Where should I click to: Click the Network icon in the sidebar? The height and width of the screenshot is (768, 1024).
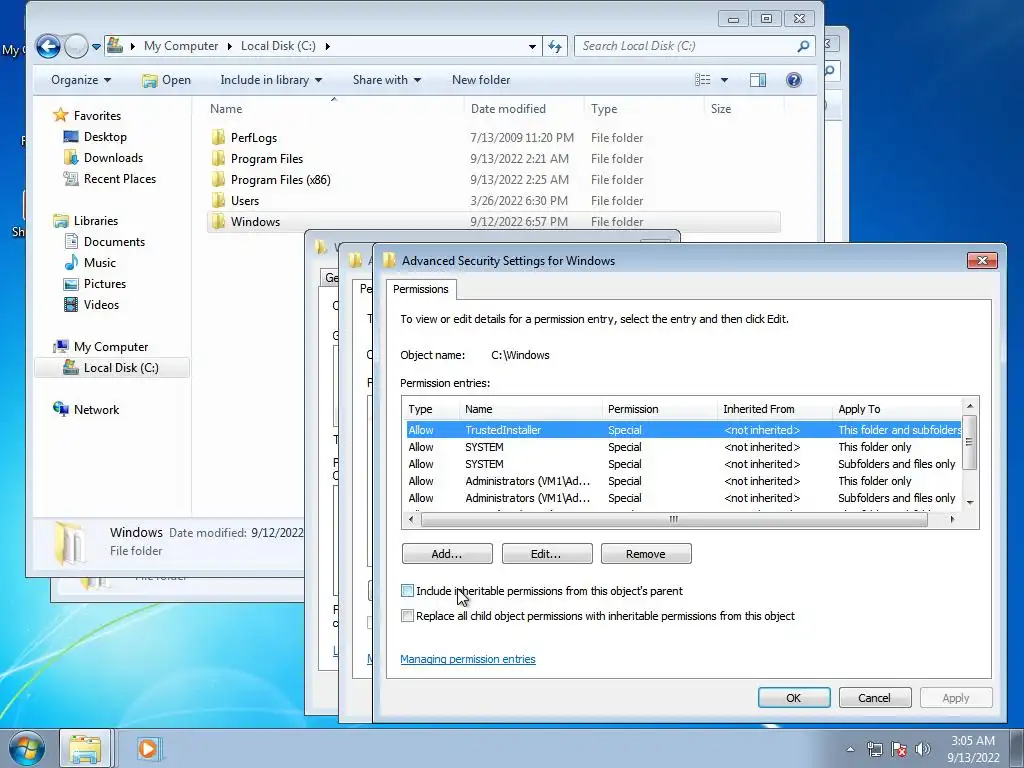coord(61,409)
